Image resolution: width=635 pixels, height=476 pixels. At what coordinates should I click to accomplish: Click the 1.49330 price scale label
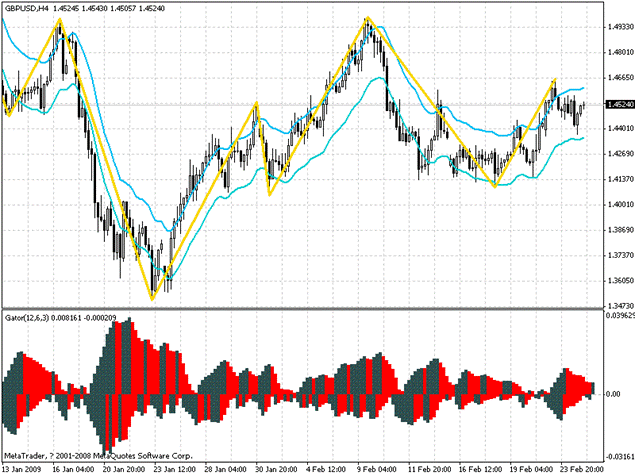[620, 27]
